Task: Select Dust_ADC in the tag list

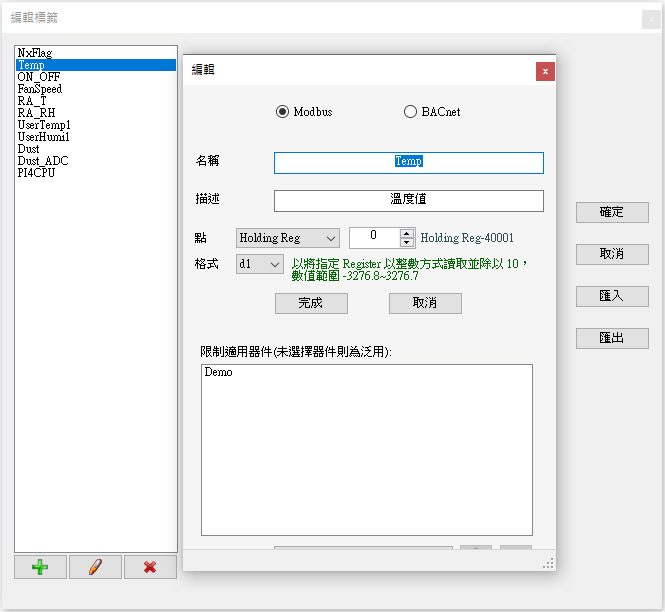Action: (x=43, y=161)
